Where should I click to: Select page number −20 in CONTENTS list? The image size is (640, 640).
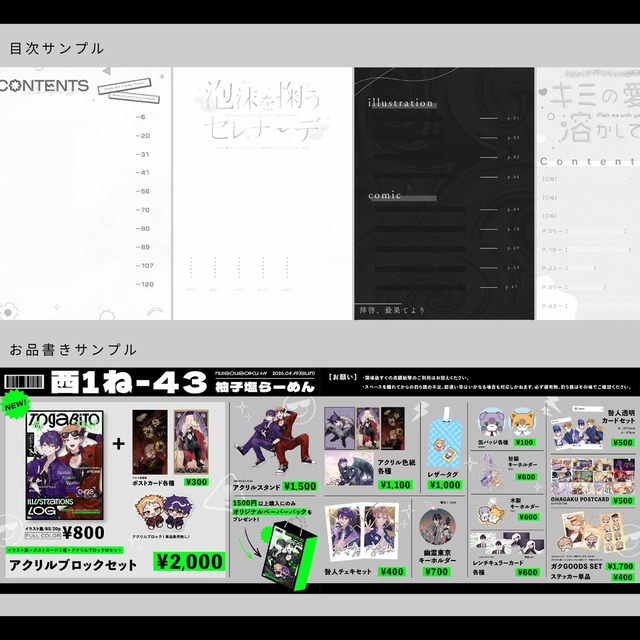tap(143, 136)
